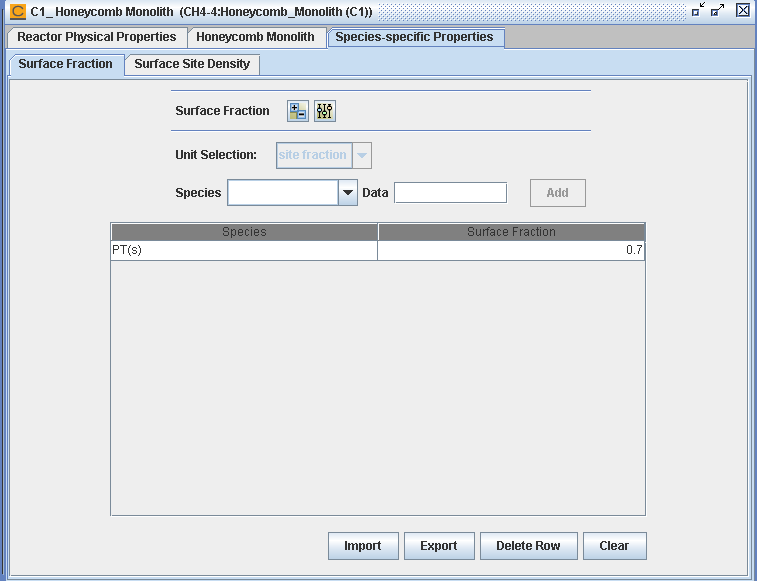Click the add/remove rows icon beside Surface Fraction
The height and width of the screenshot is (581, 757).
tap(298, 111)
